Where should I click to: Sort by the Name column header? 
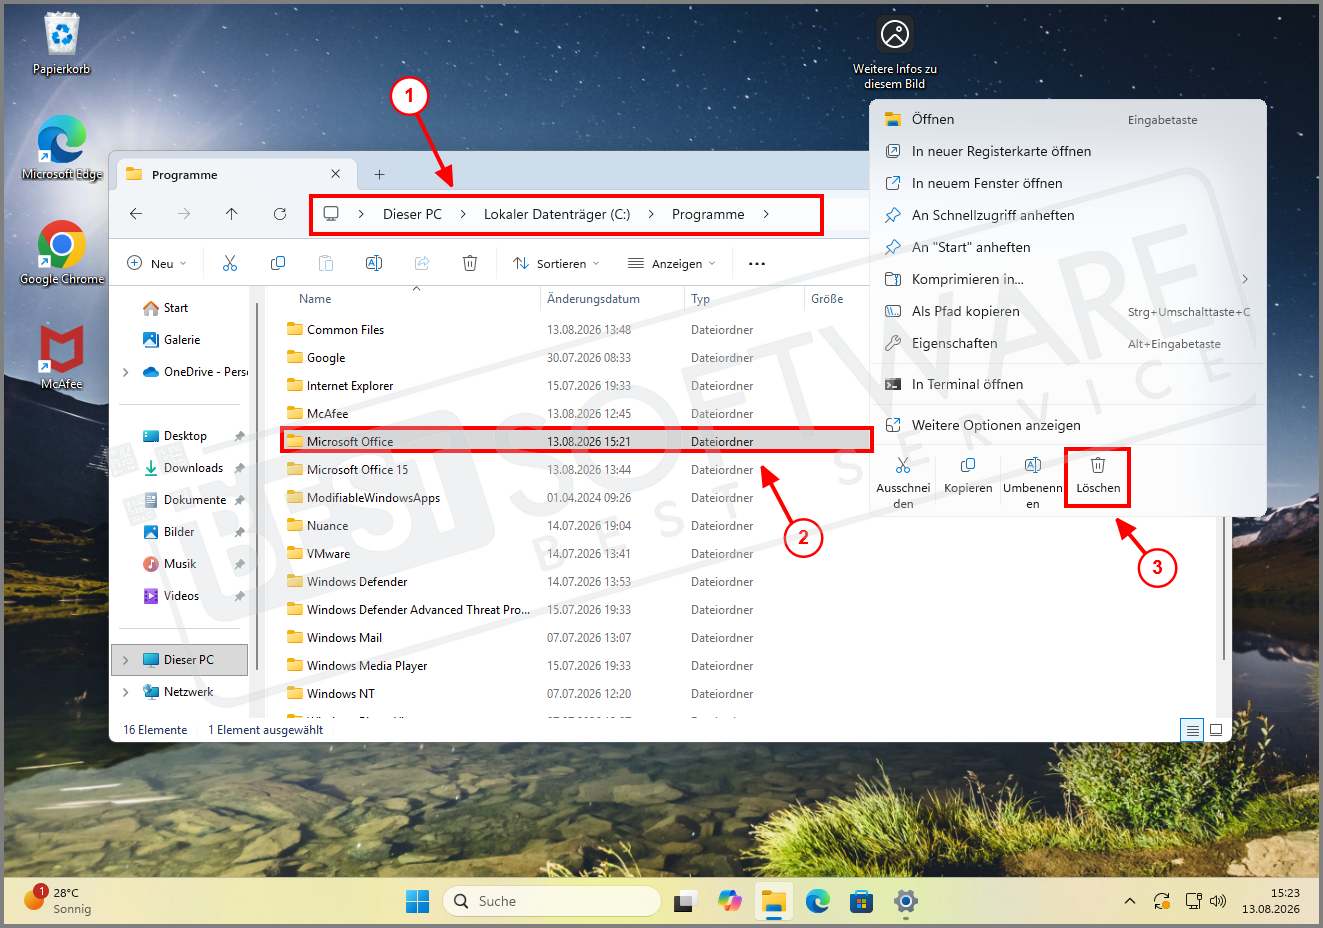(315, 299)
